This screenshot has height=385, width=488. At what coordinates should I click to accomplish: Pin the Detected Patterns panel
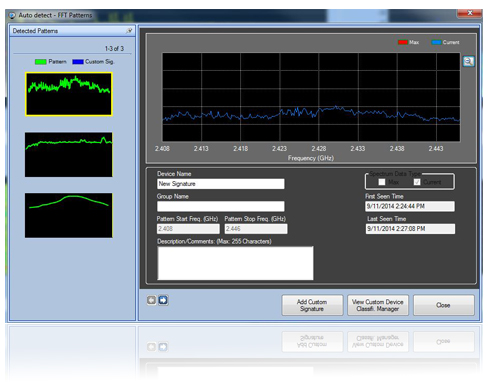click(x=129, y=31)
